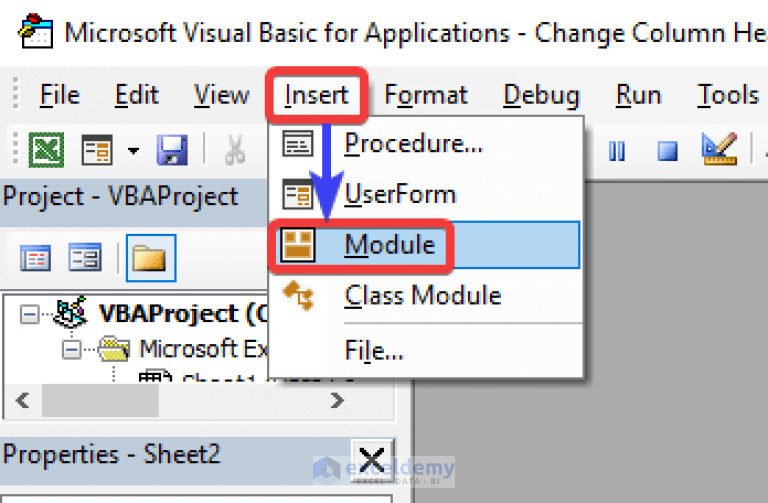Open the Debug menu
Viewport: 768px width, 503px height.
541,95
